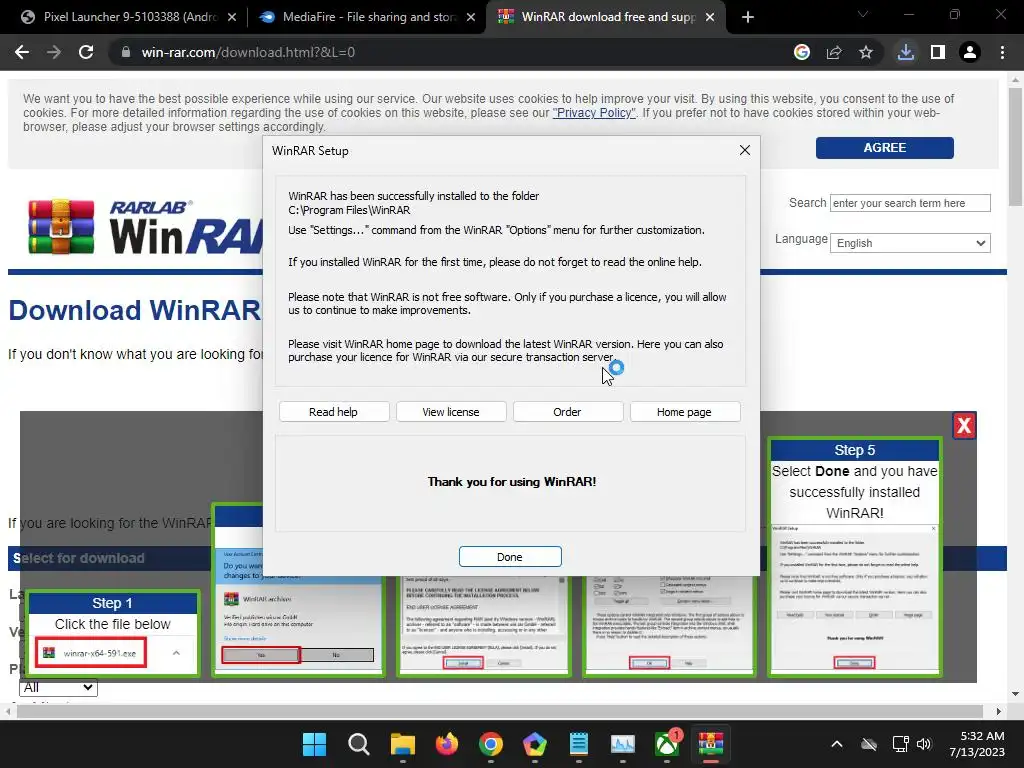The height and width of the screenshot is (768, 1024).
Task: Go back in Chrome browser
Action: [22, 52]
